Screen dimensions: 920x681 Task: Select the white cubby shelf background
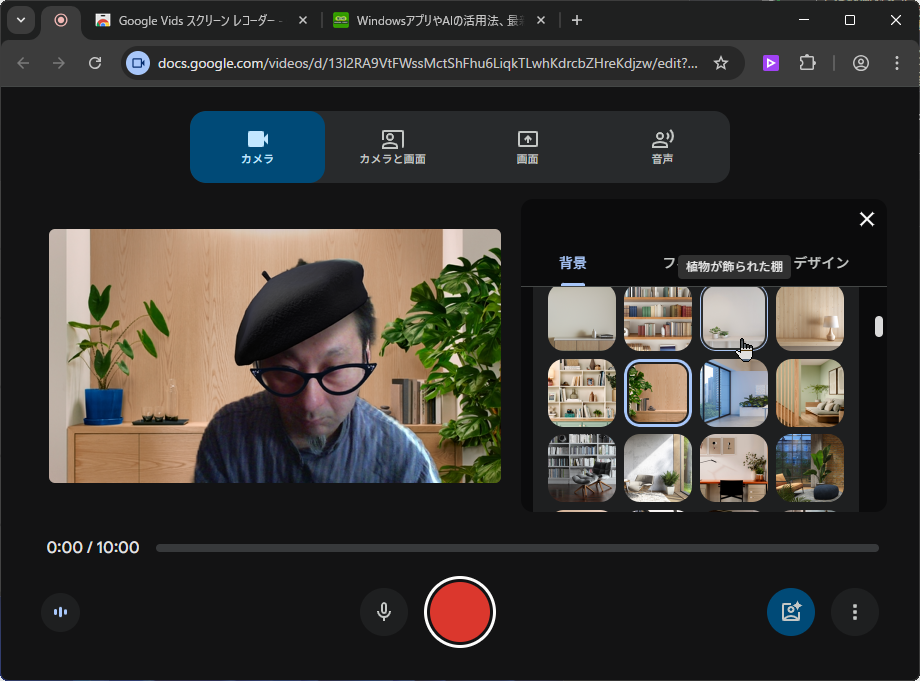click(x=582, y=392)
